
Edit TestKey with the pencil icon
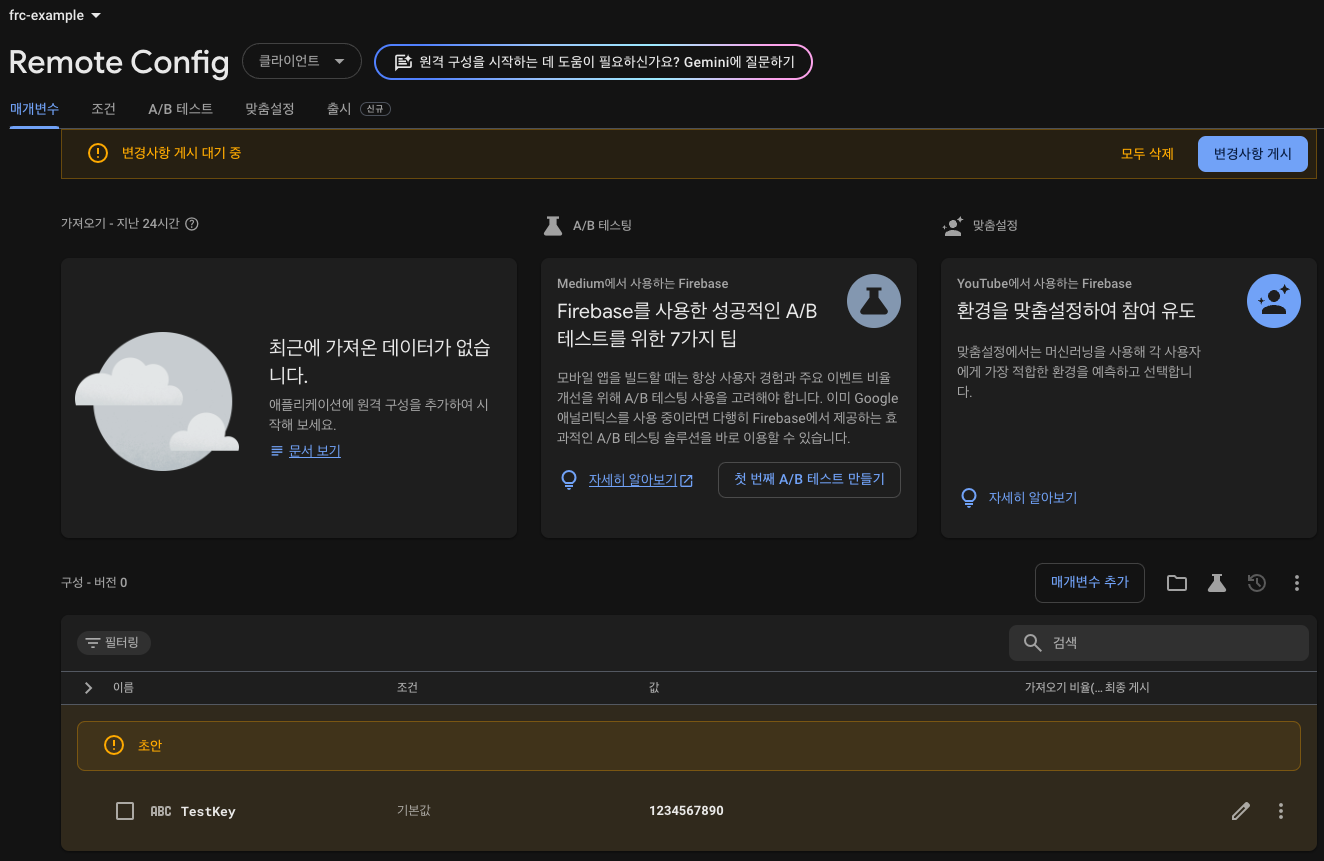pyautogui.click(x=1241, y=811)
